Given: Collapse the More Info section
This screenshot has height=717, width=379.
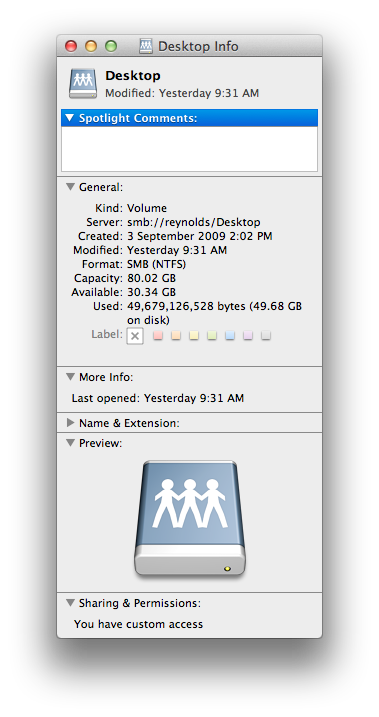Looking at the screenshot, I should 69,377.
